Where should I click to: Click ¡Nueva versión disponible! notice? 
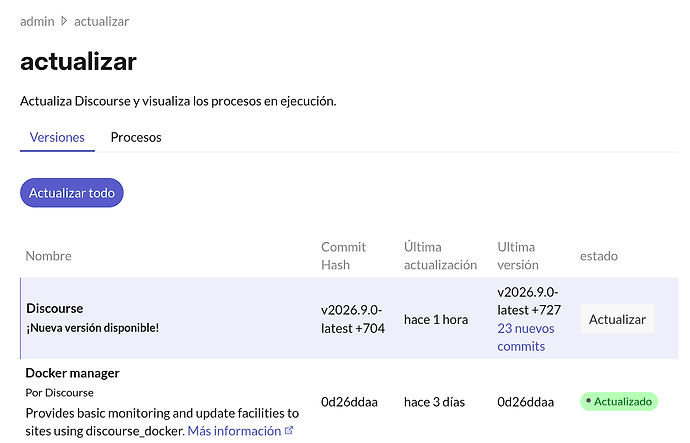tap(92, 328)
